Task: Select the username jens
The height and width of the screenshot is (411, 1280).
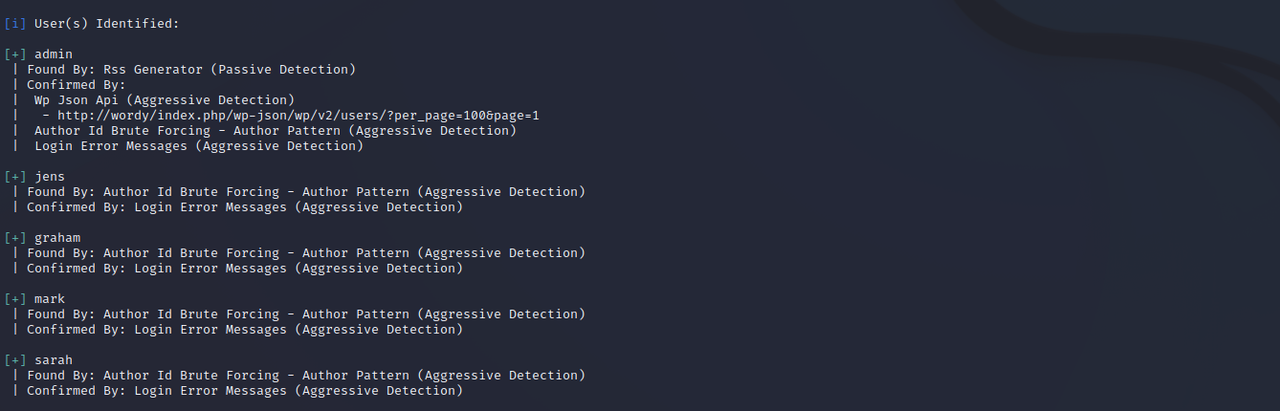Action: pyautogui.click(x=50, y=176)
